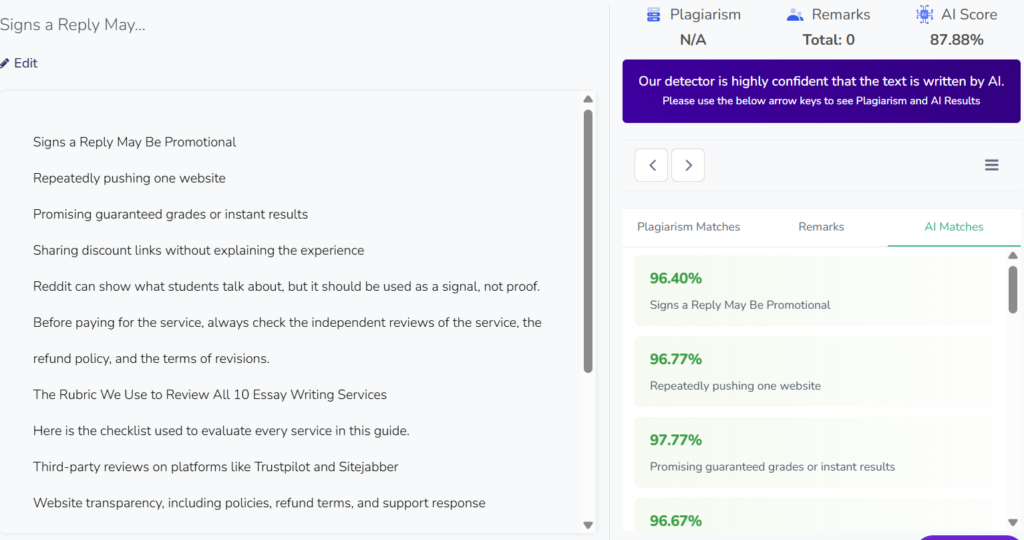Click the AI Score chip icon
This screenshot has height=540, width=1024.
tap(925, 14)
